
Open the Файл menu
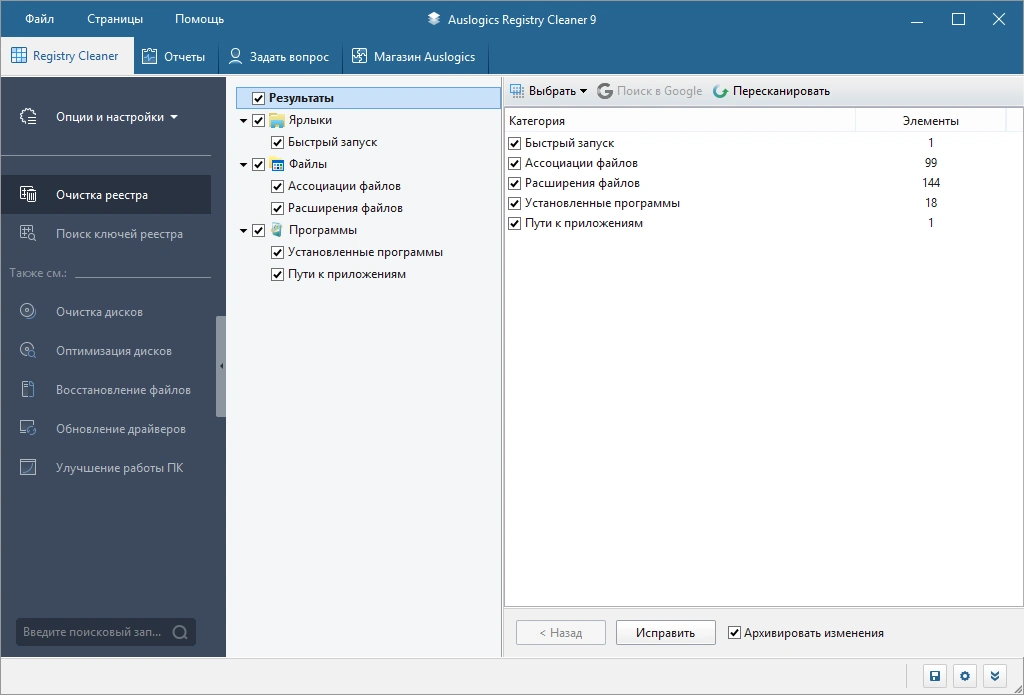(39, 19)
